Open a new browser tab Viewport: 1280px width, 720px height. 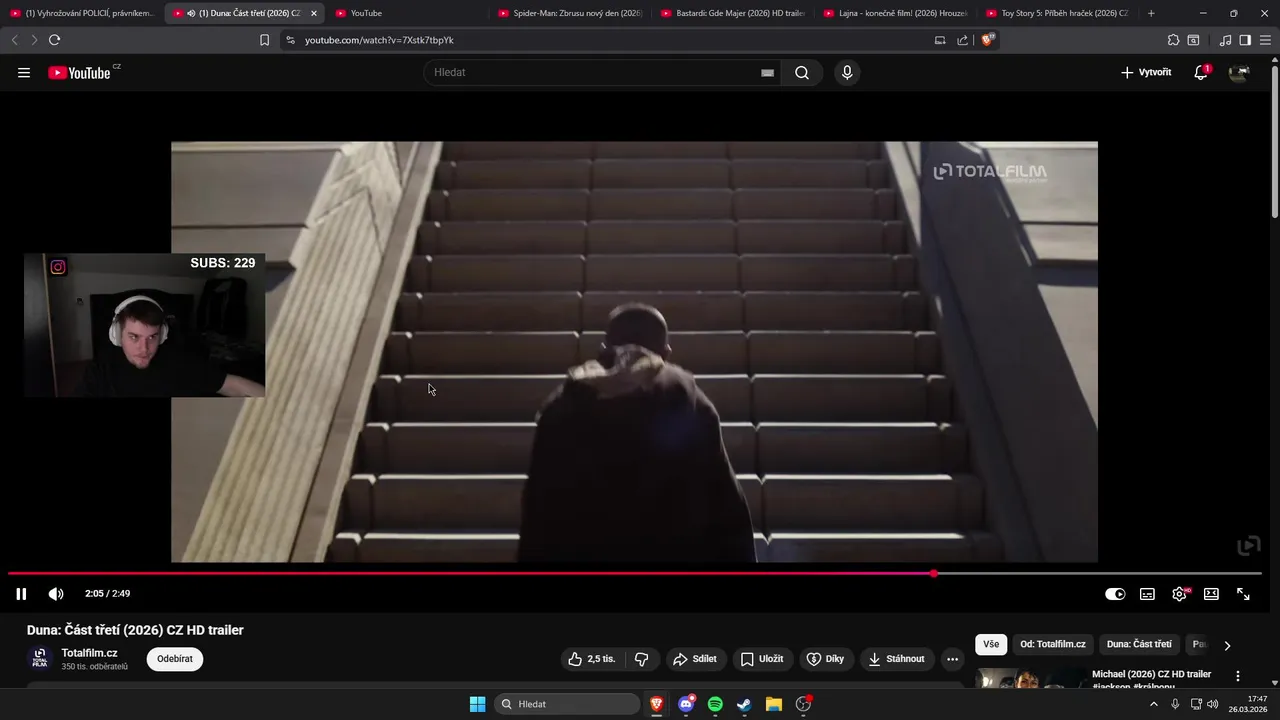click(x=1151, y=13)
